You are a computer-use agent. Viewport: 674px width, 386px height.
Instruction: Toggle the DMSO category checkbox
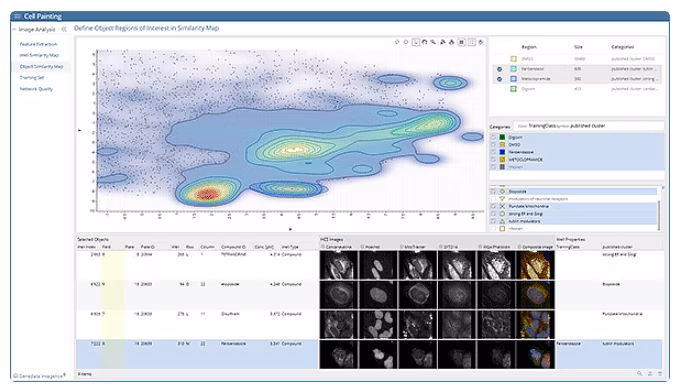pos(493,144)
